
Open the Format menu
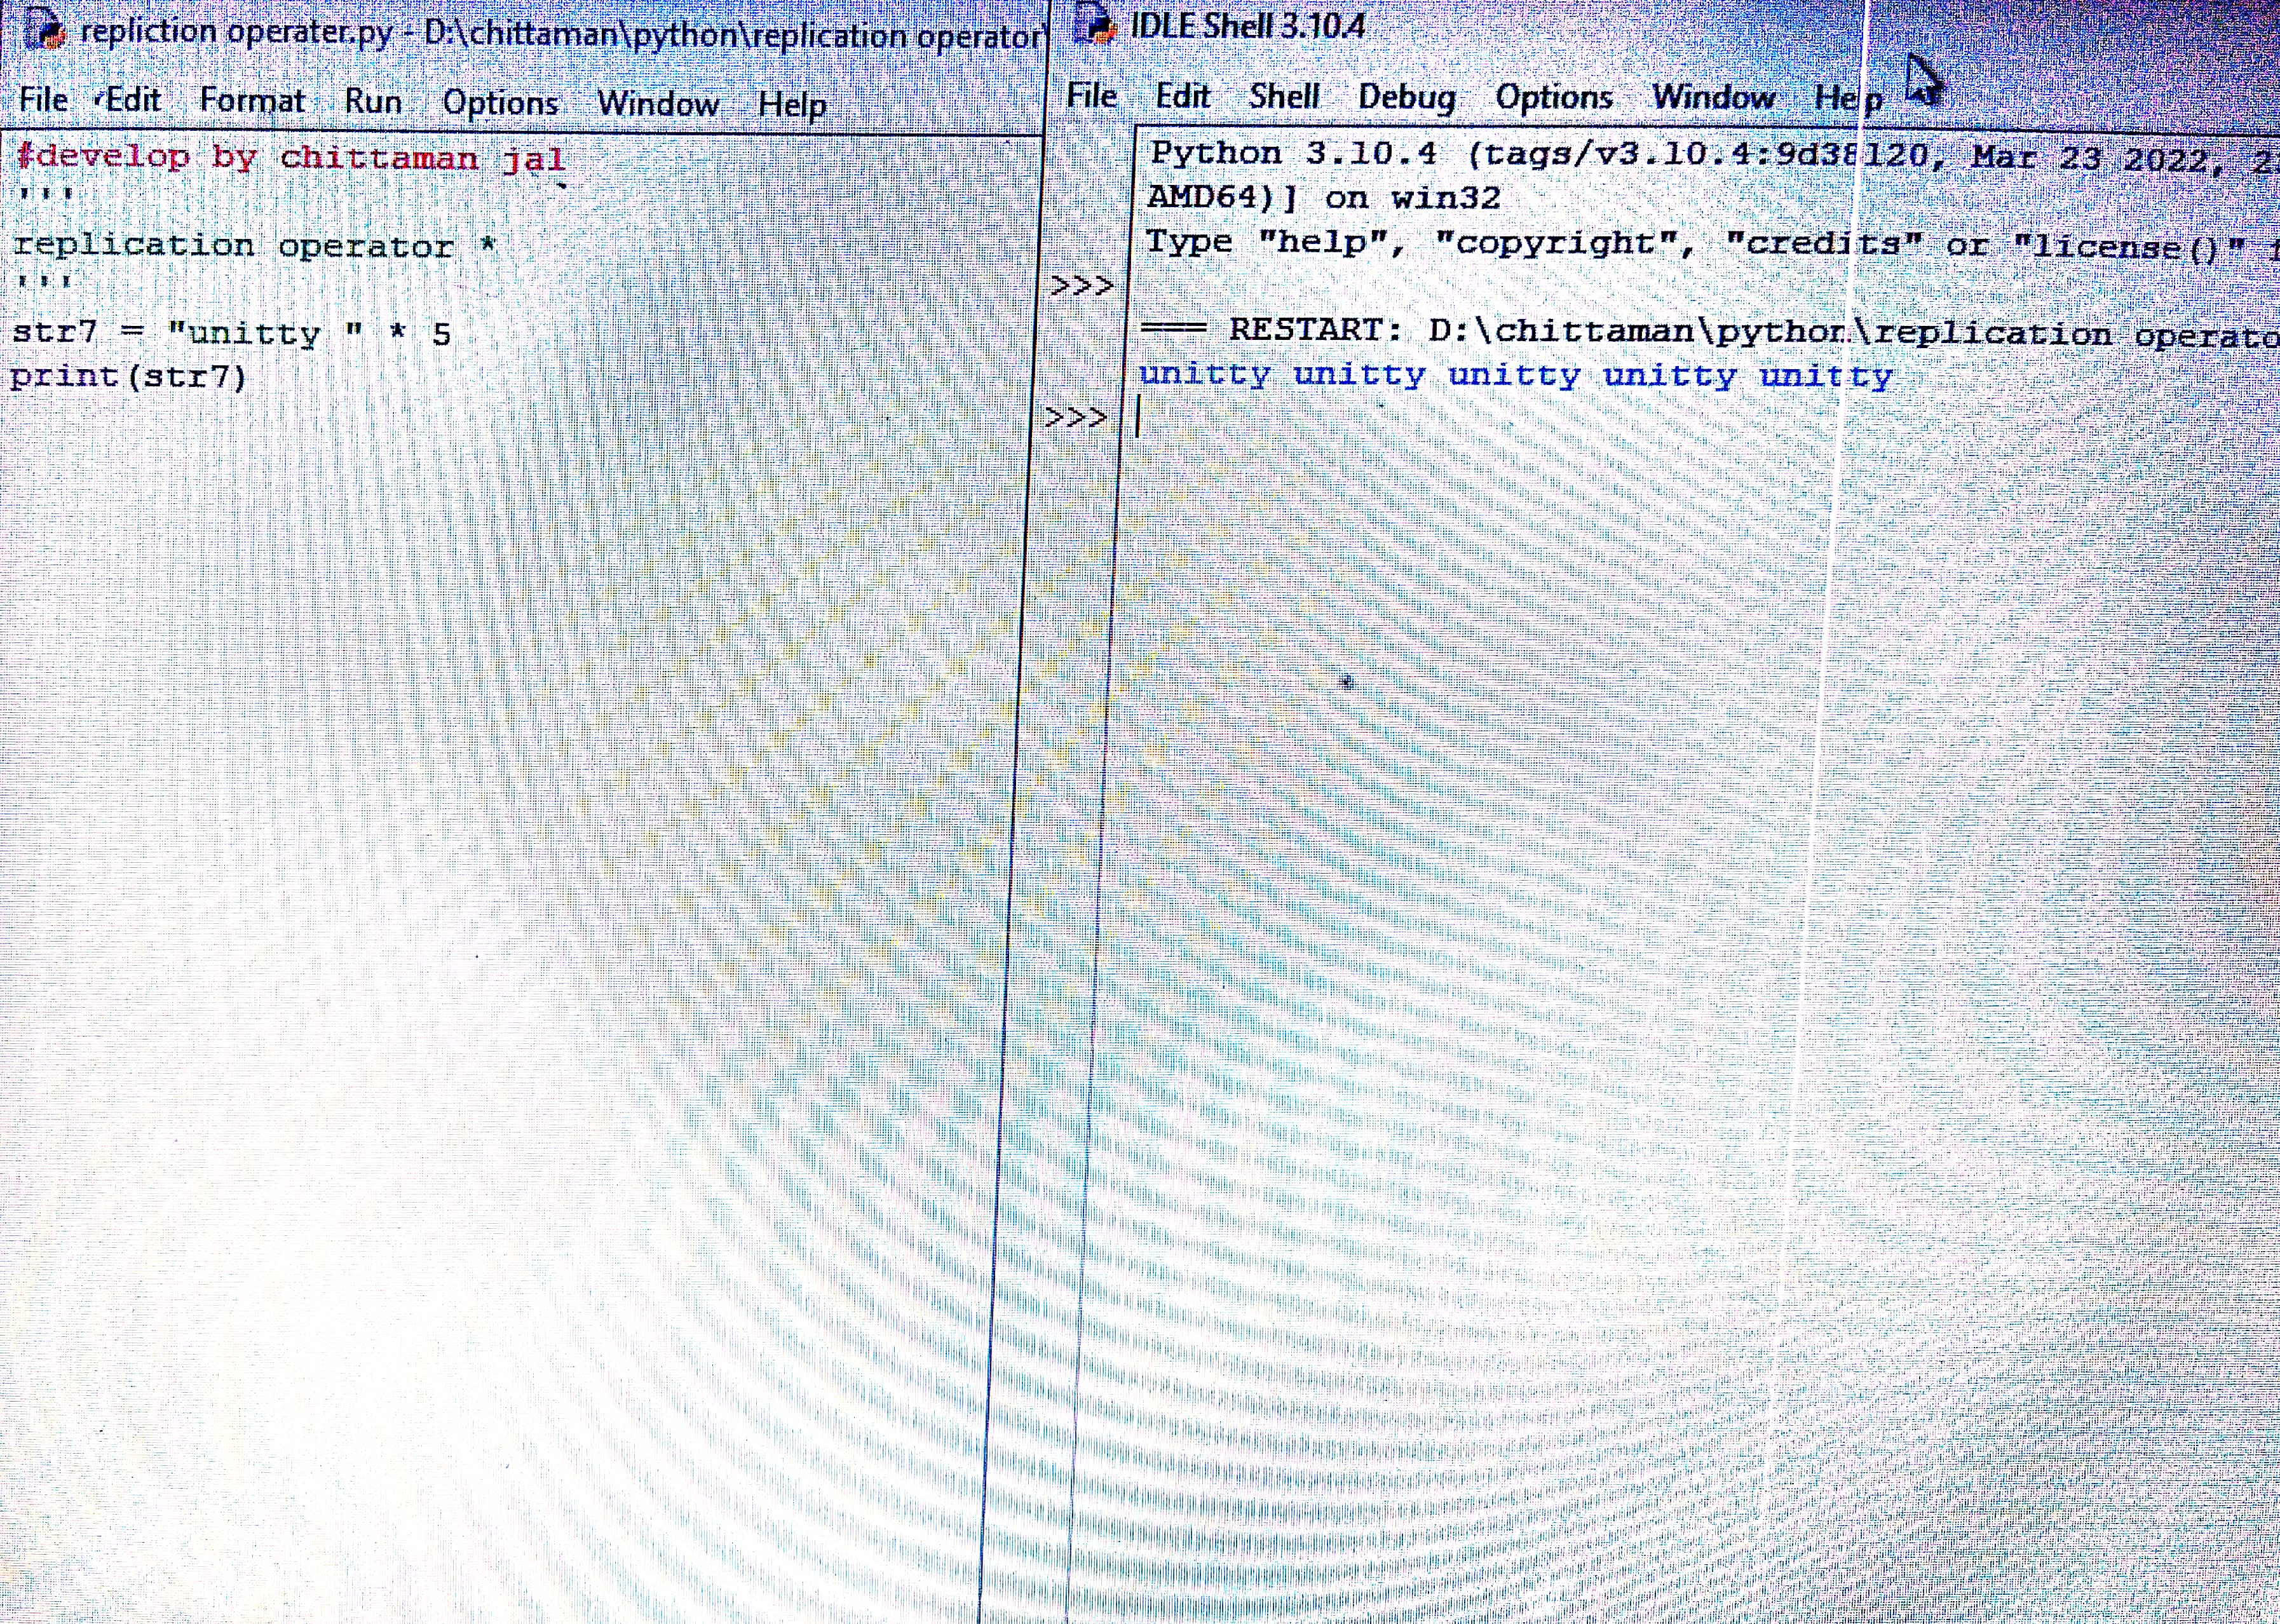[252, 101]
